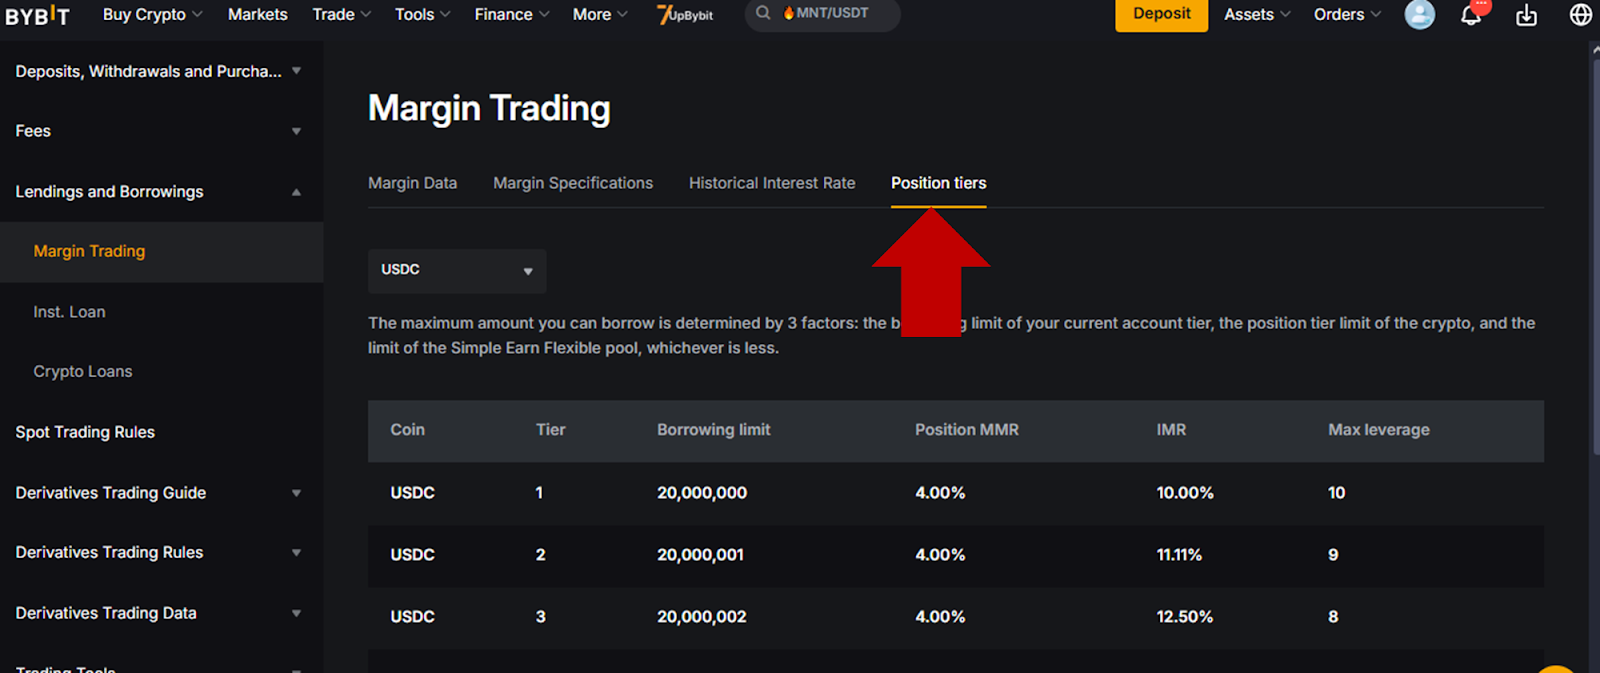Click the search magnifier icon

[763, 13]
